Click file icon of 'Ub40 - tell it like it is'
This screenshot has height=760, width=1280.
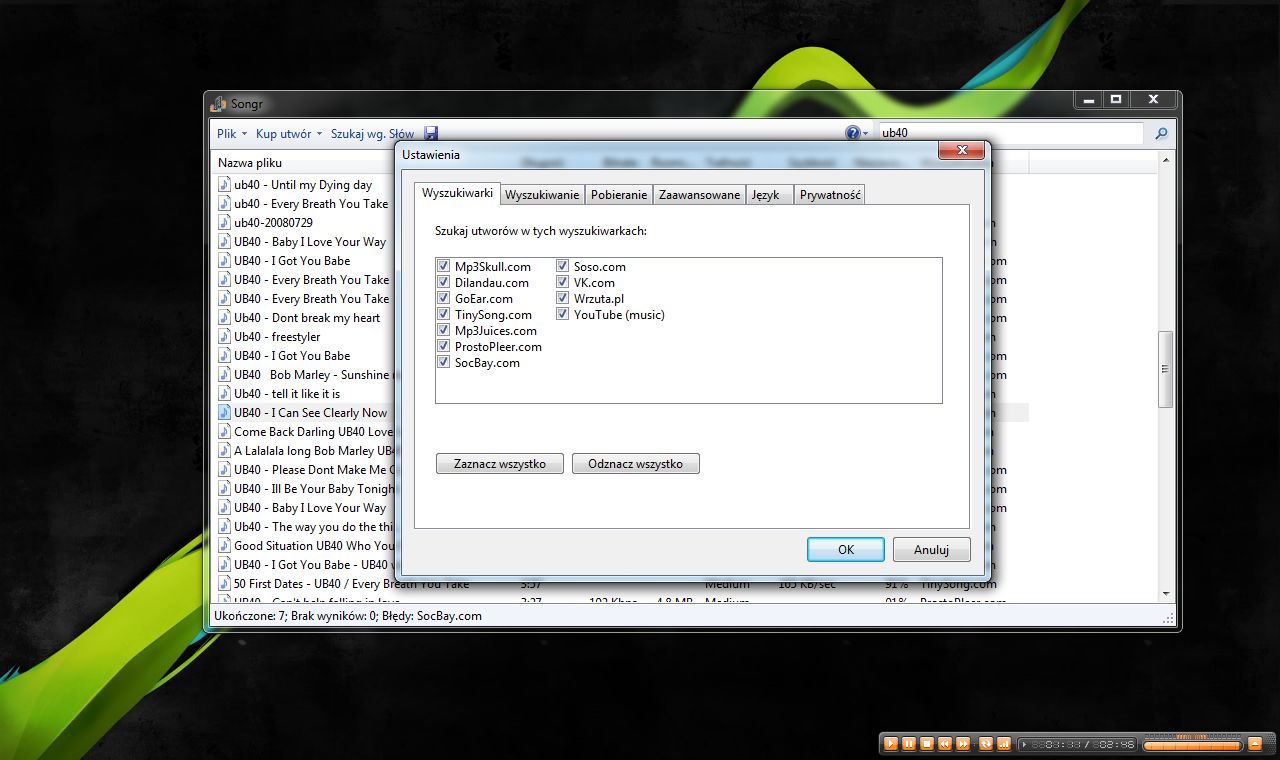pos(225,394)
